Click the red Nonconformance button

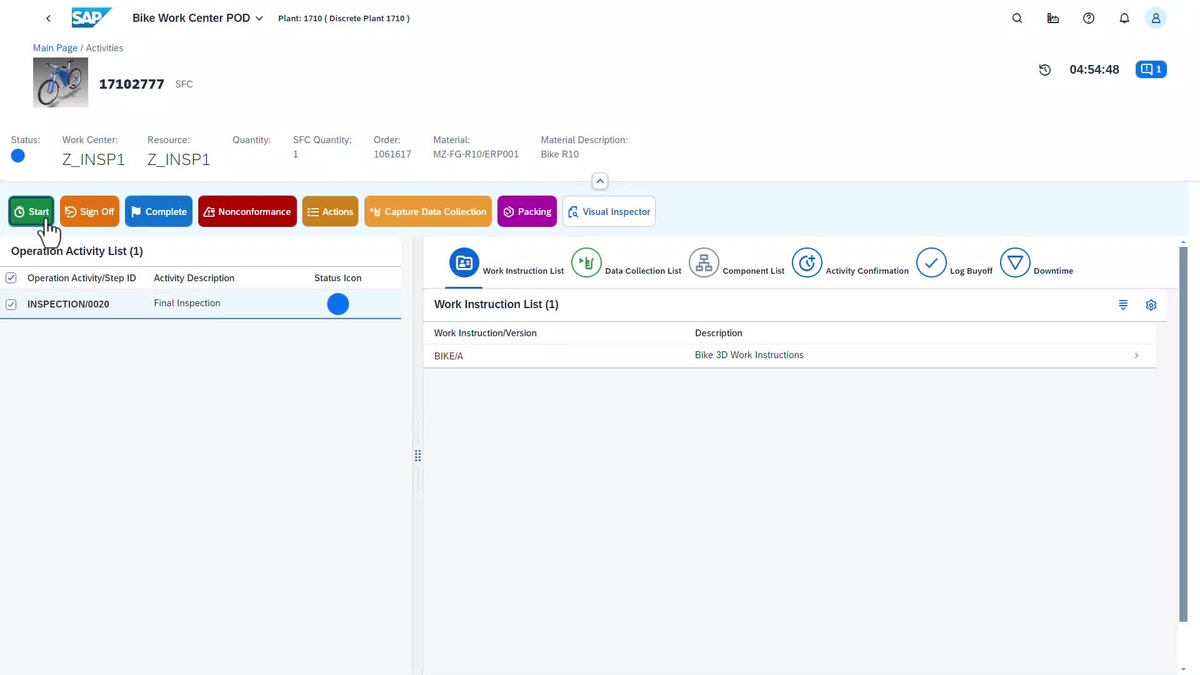pyautogui.click(x=247, y=211)
